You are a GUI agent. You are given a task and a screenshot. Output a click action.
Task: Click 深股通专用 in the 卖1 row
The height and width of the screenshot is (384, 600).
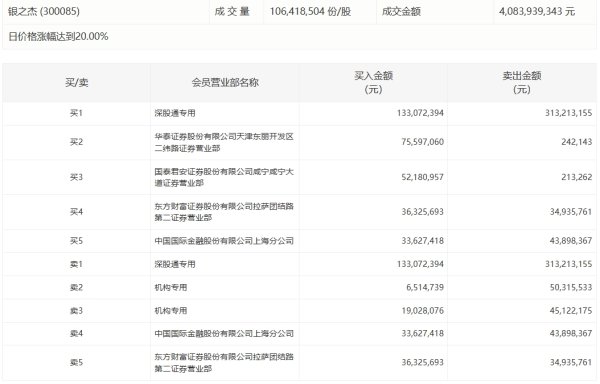(x=175, y=264)
